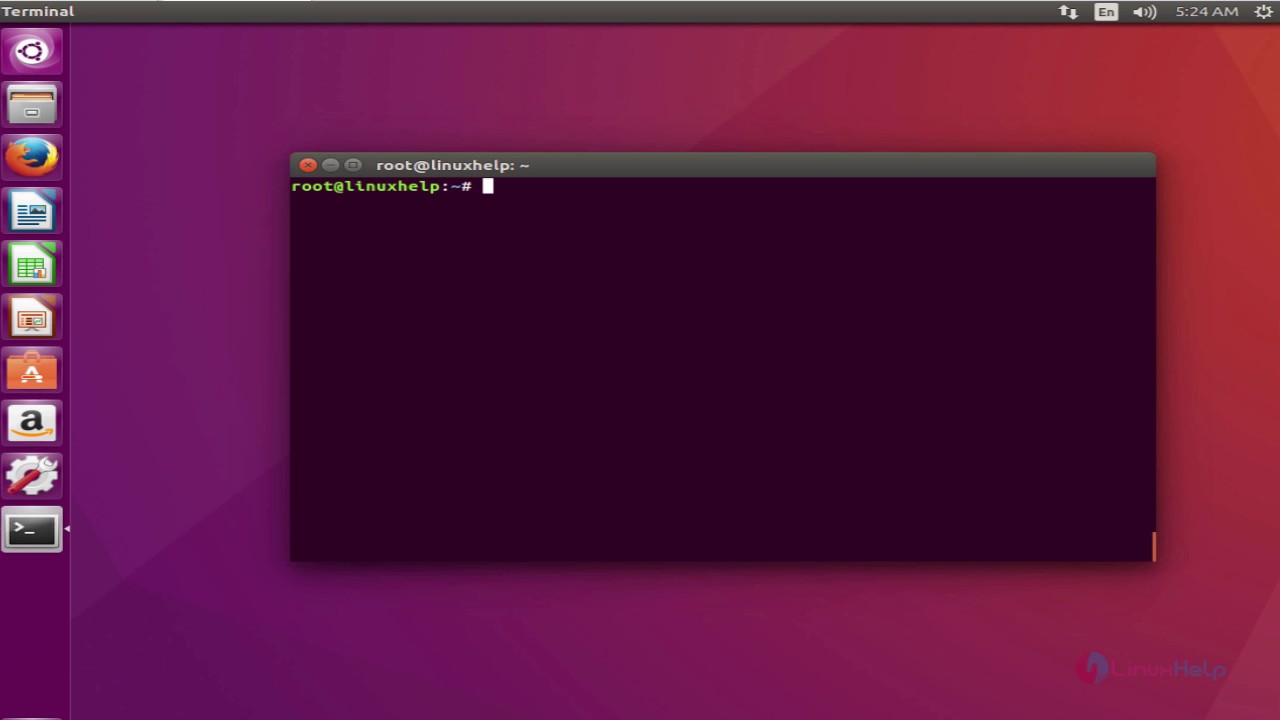Screen dimensions: 1280x720
Task: Open LibreOffice Writer from the launcher
Action: [32, 211]
